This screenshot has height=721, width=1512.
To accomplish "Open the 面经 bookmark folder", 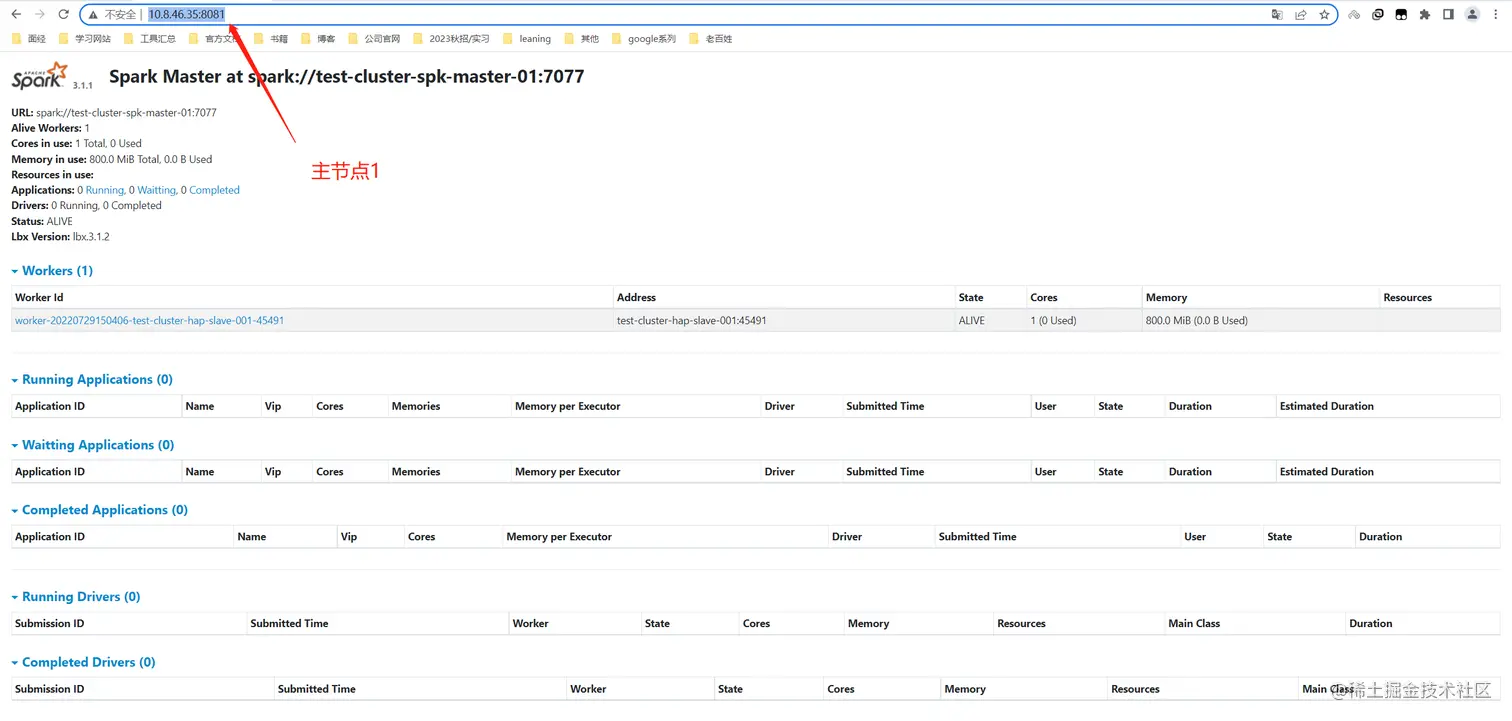I will click(29, 39).
